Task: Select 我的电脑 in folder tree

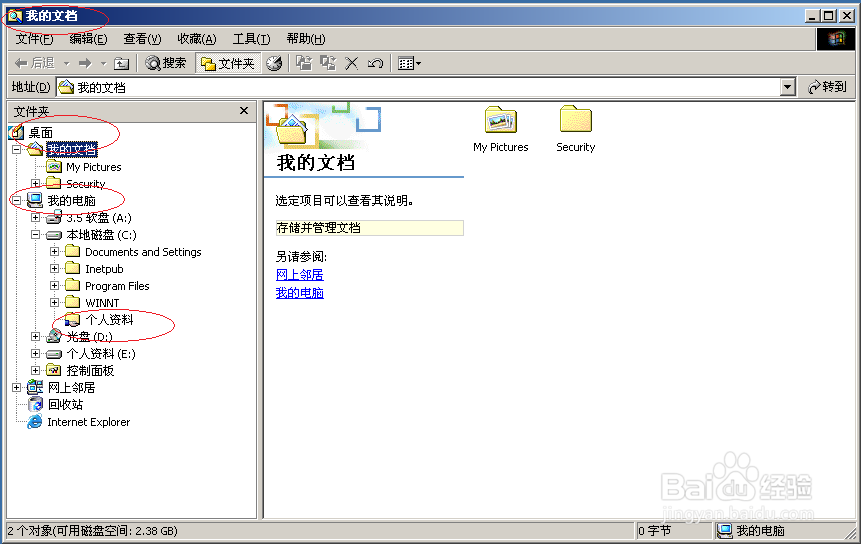Action: point(71,201)
